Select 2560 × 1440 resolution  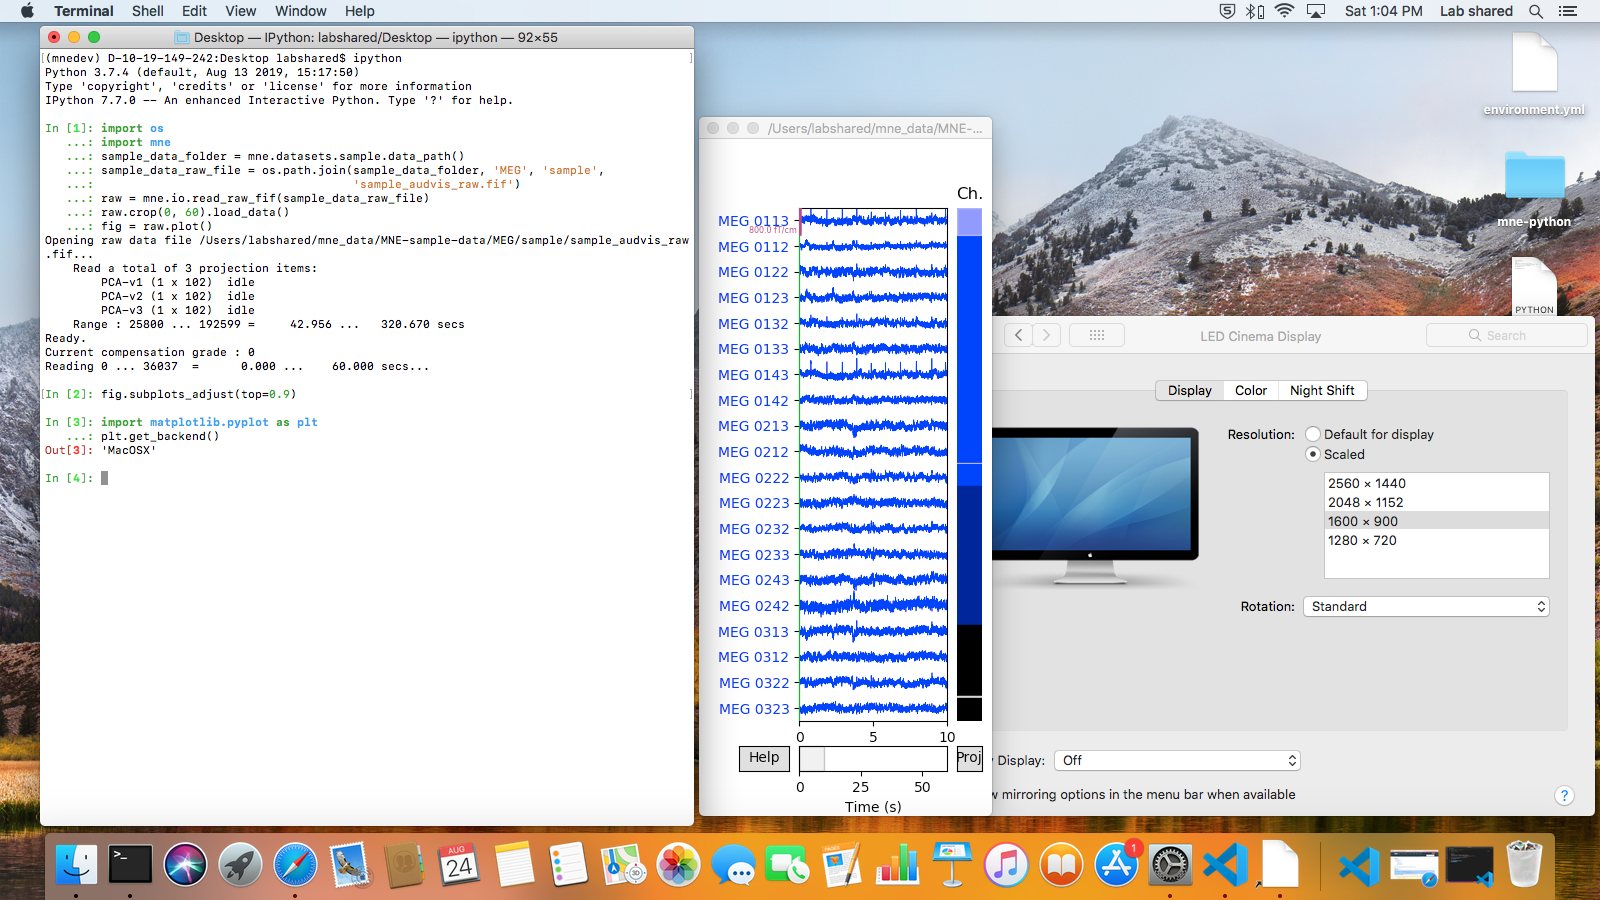[1436, 483]
